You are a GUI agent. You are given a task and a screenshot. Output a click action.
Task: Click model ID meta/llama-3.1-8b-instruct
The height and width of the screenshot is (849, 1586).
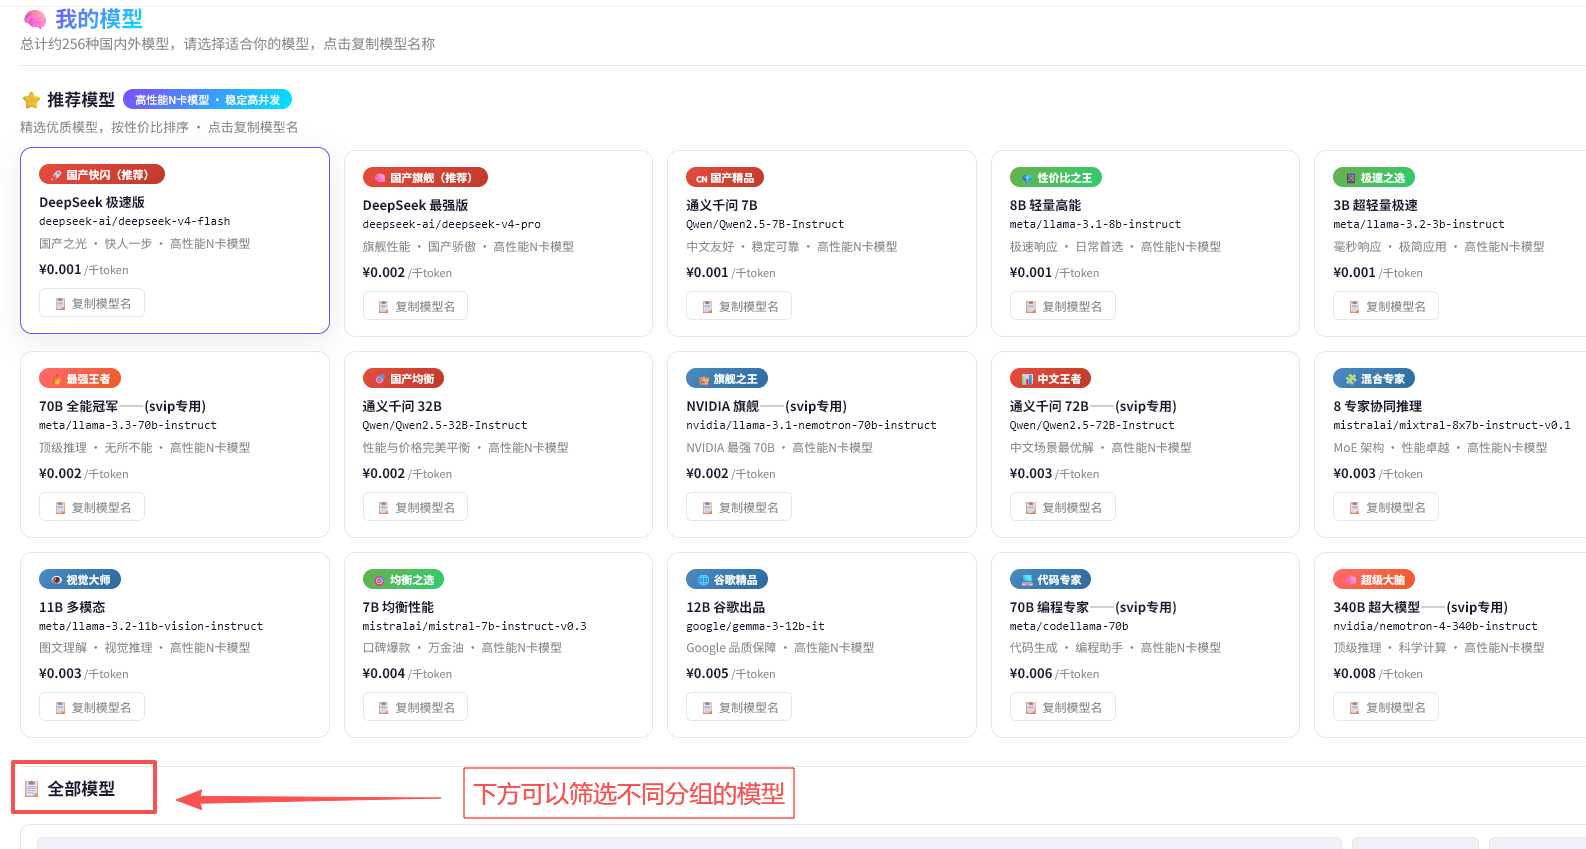[1095, 225]
